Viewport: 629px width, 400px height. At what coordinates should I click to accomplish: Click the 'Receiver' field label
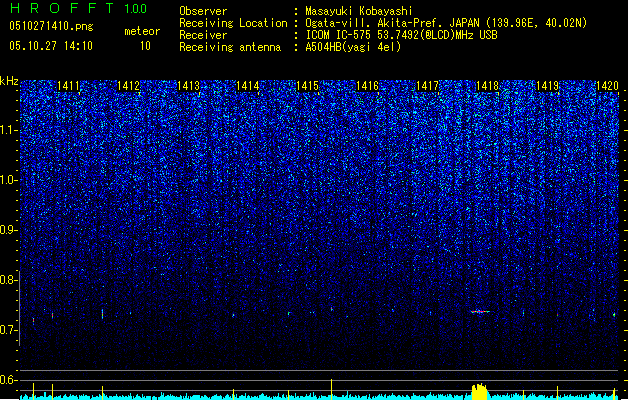pyautogui.click(x=203, y=35)
